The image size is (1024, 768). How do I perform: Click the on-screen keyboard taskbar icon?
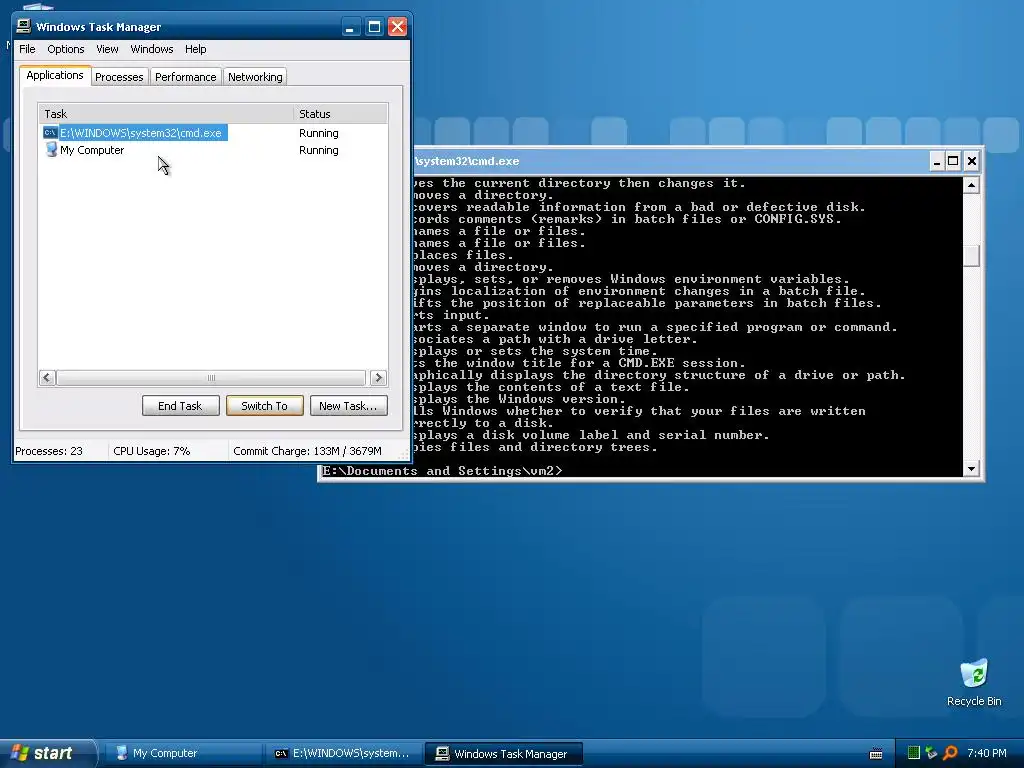(x=876, y=754)
